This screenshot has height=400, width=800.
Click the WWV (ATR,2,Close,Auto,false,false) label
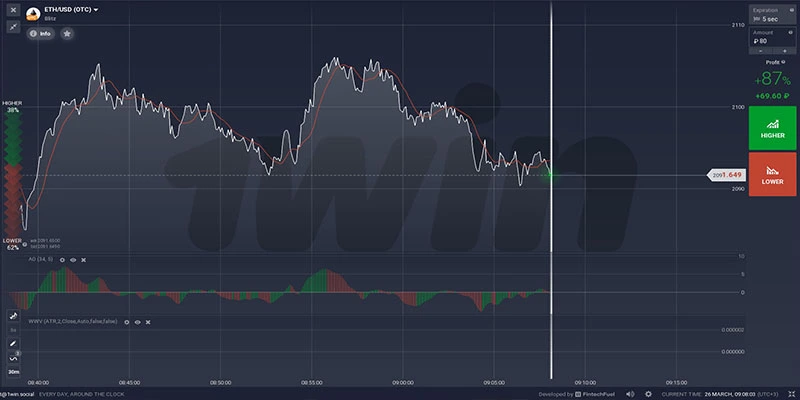73,322
